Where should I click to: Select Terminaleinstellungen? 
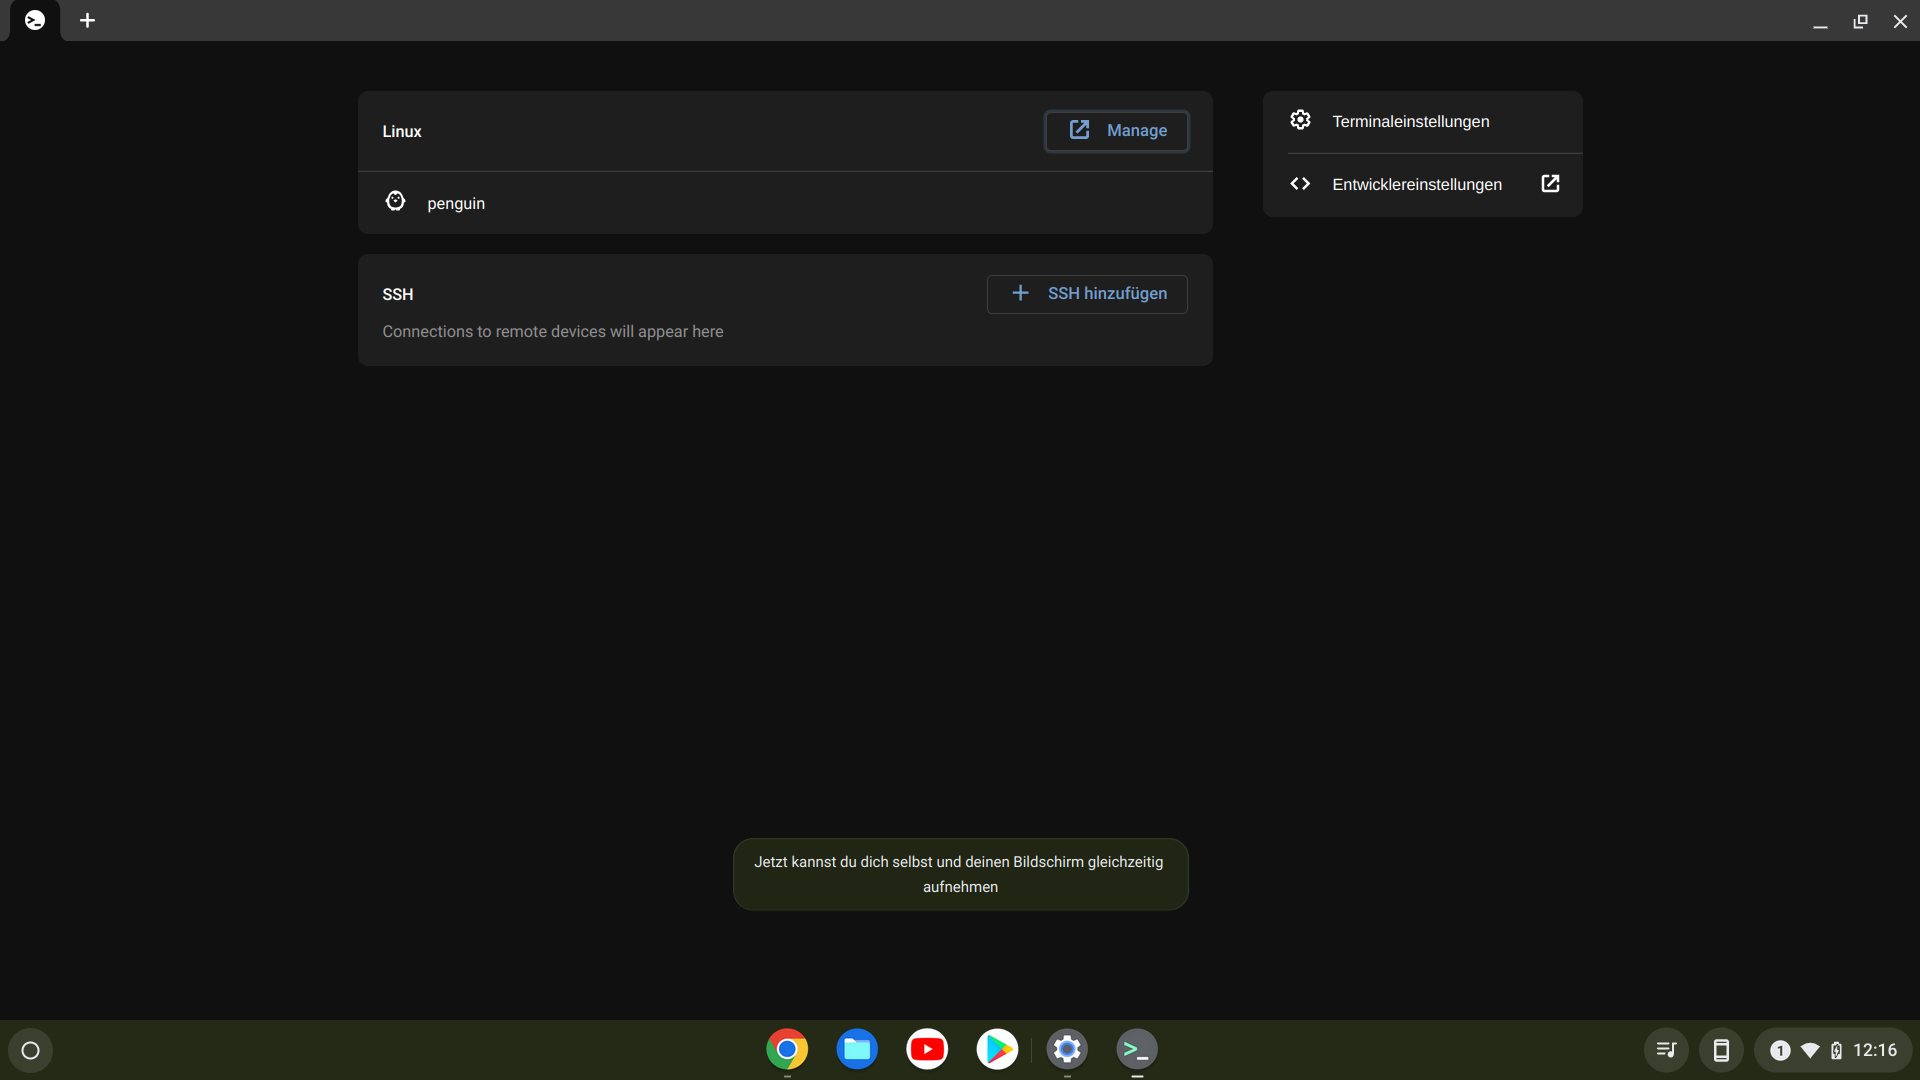pos(1410,121)
